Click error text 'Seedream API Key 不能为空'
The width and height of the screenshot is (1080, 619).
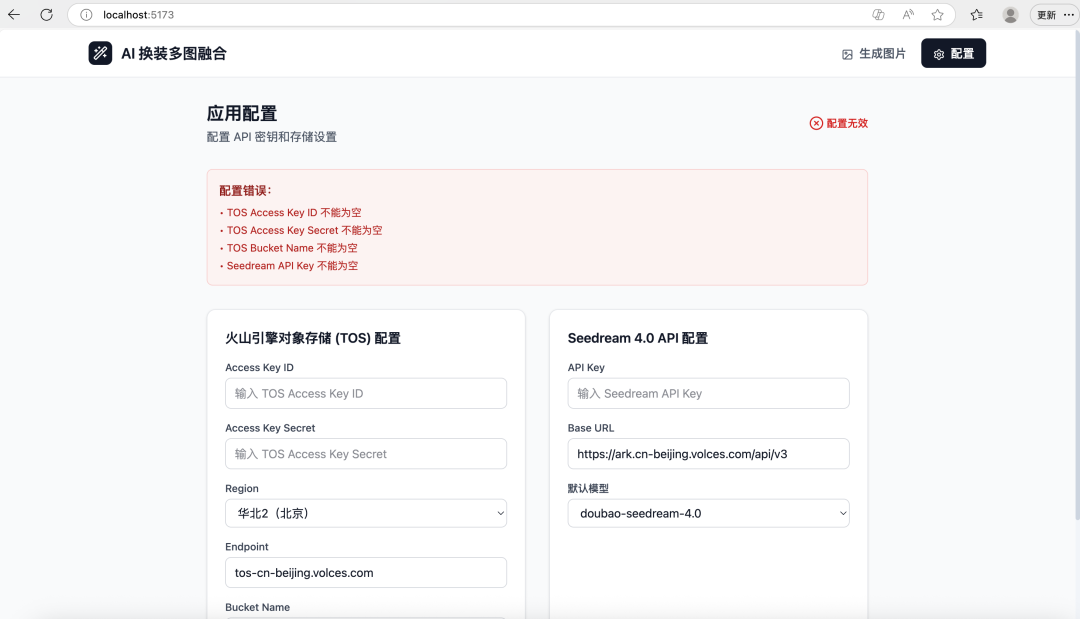click(292, 266)
